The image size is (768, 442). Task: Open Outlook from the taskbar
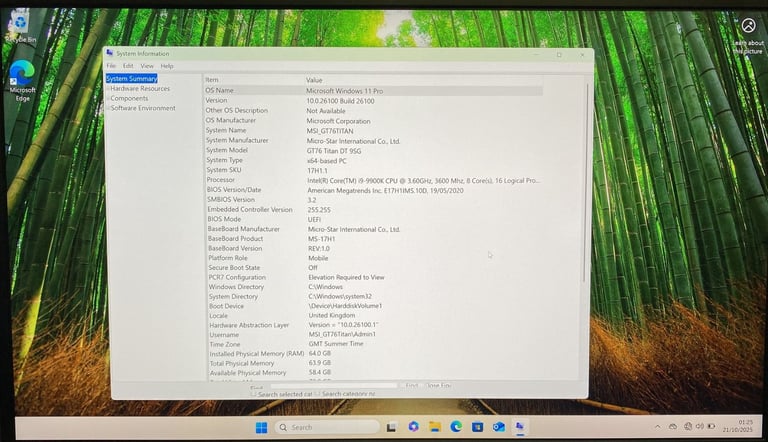(x=499, y=427)
